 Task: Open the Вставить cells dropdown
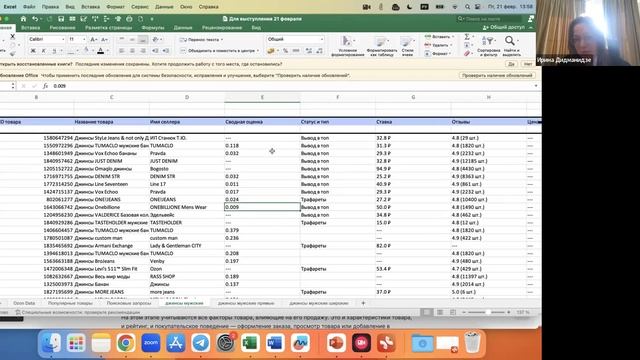[x=438, y=37]
